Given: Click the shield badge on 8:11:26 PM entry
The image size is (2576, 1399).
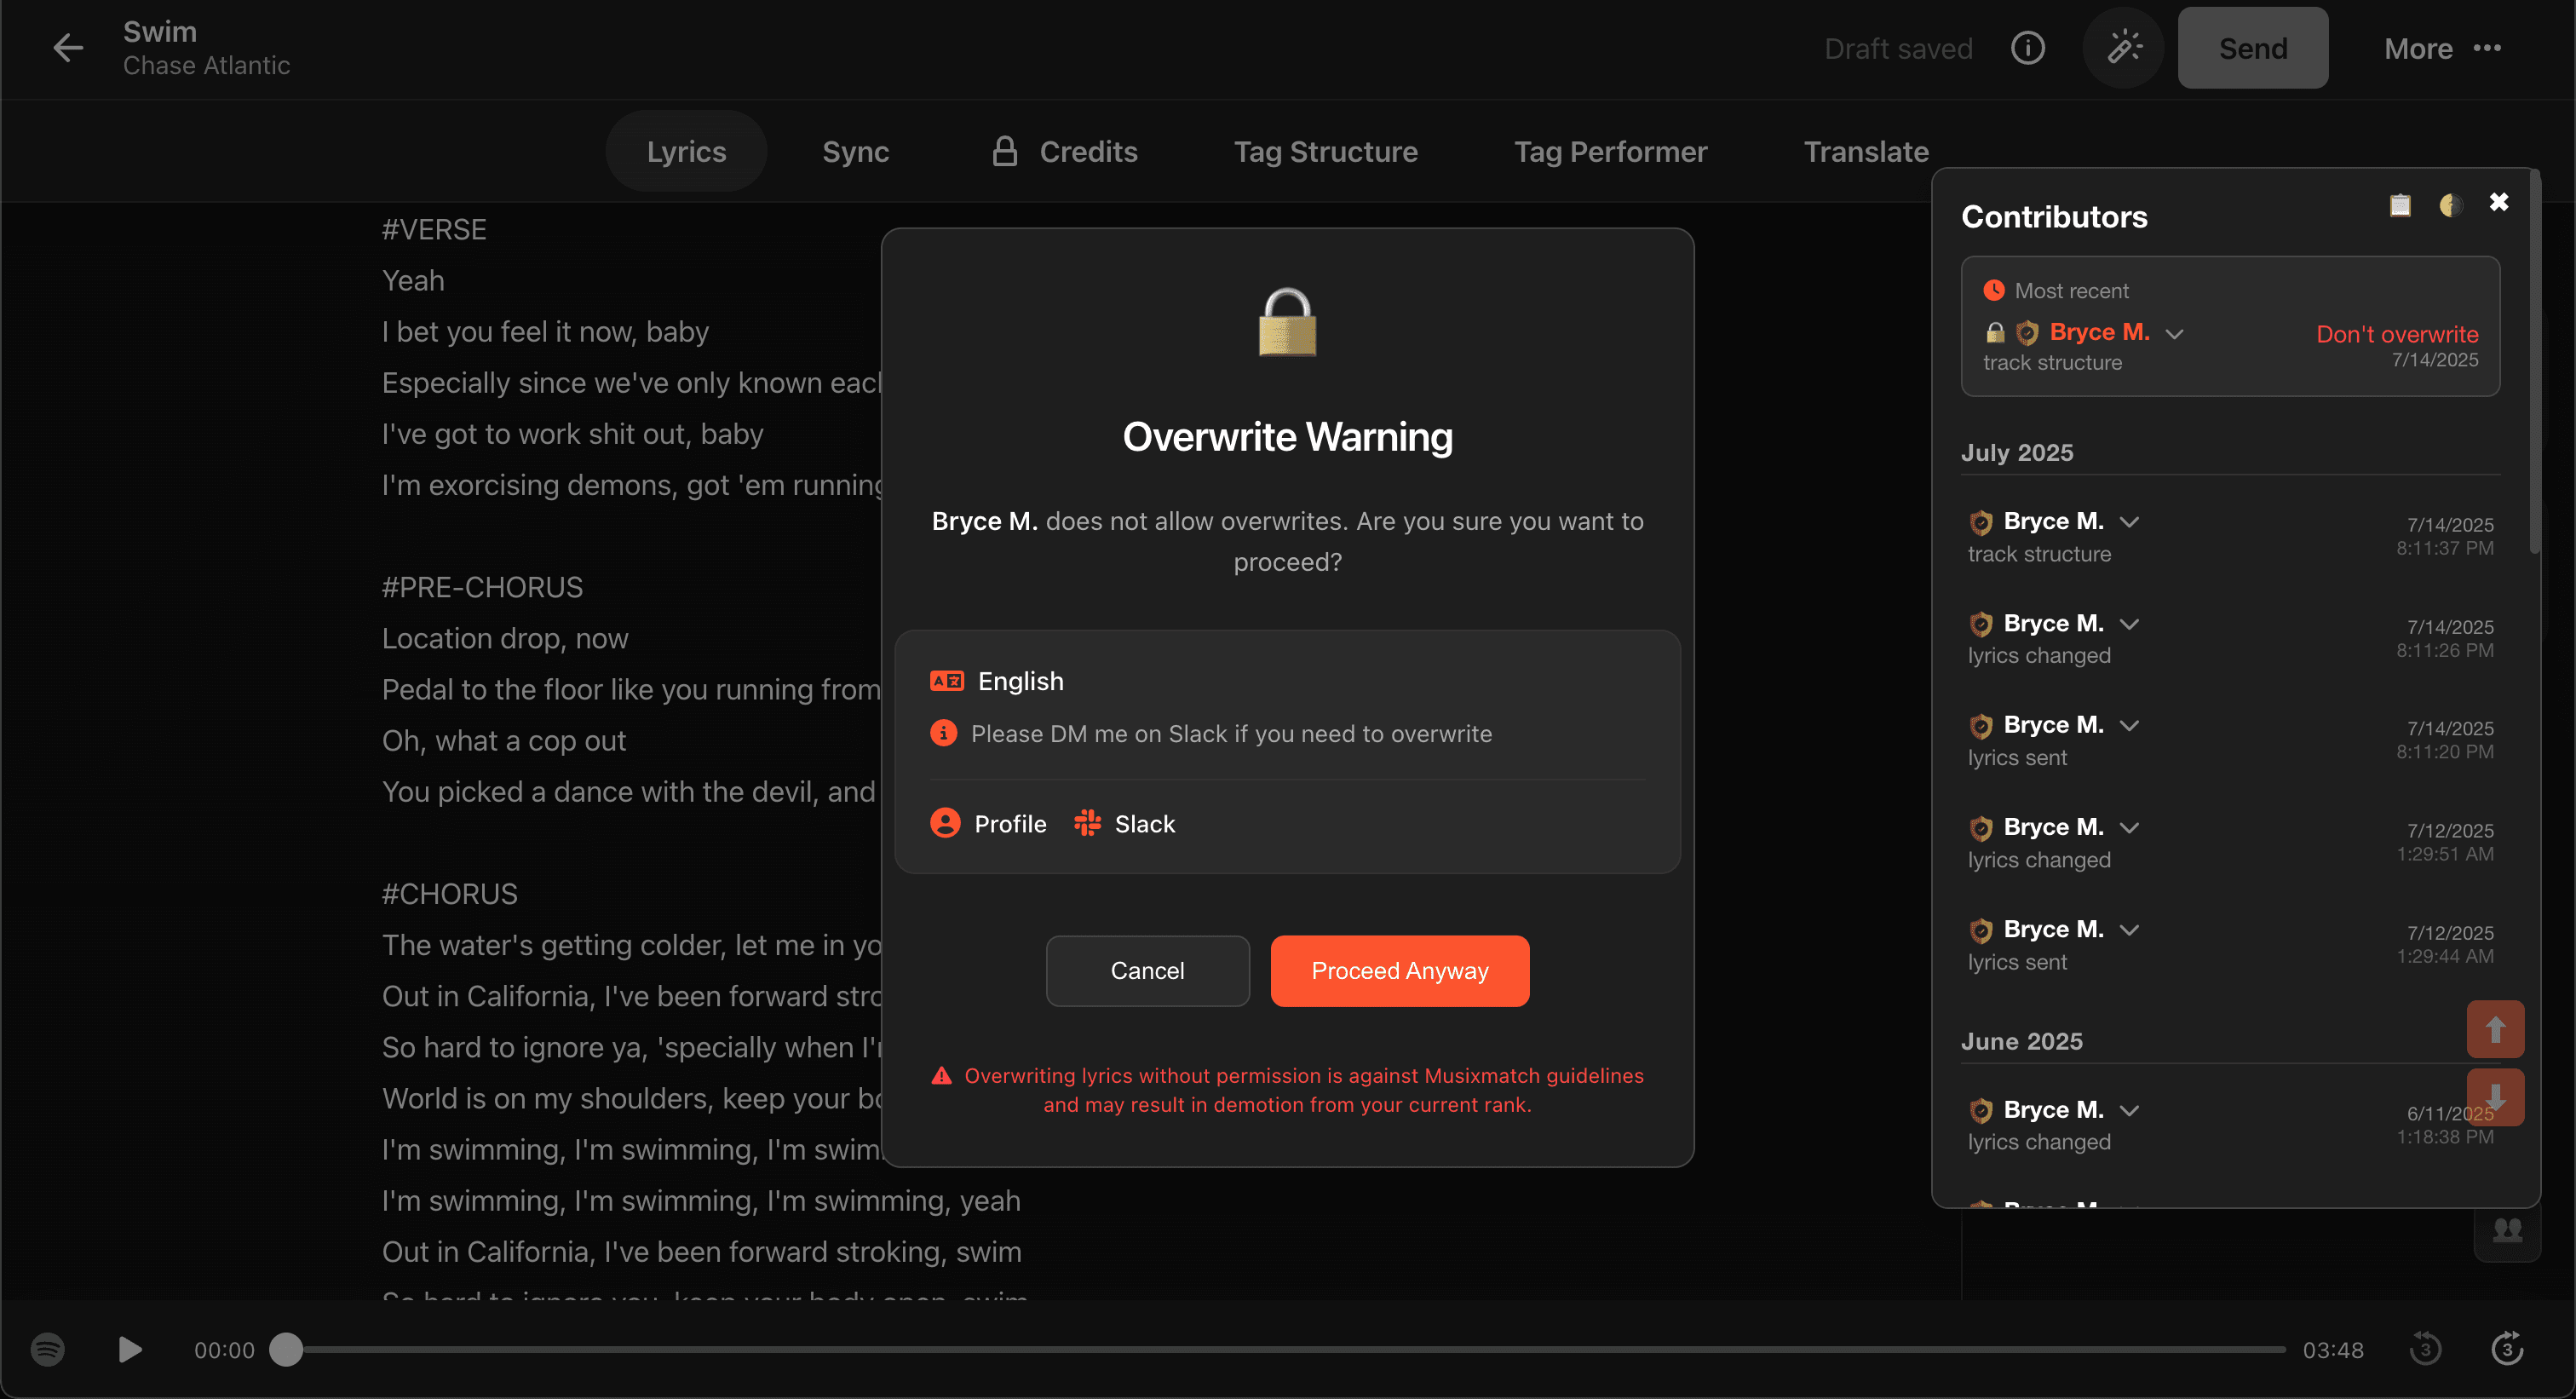Looking at the screenshot, I should [x=1981, y=624].
